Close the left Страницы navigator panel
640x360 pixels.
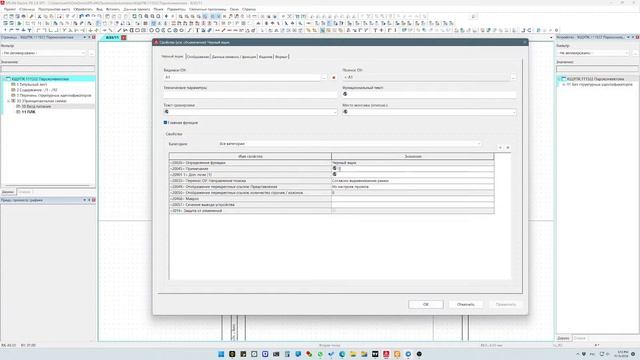point(93,37)
